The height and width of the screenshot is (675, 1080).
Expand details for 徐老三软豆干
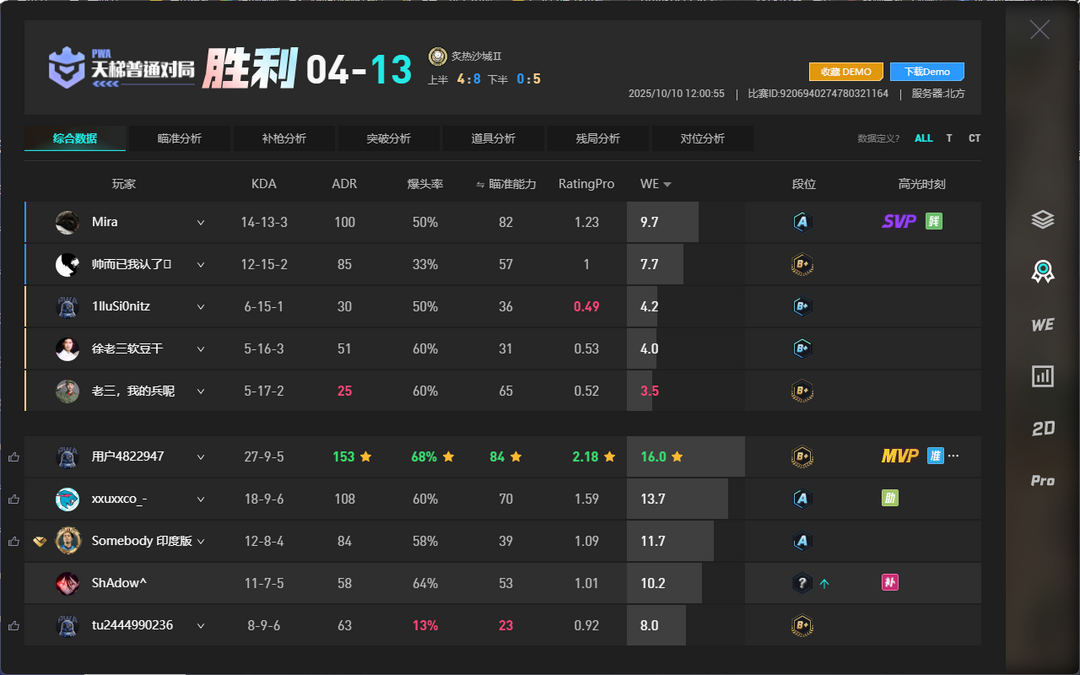click(x=201, y=349)
